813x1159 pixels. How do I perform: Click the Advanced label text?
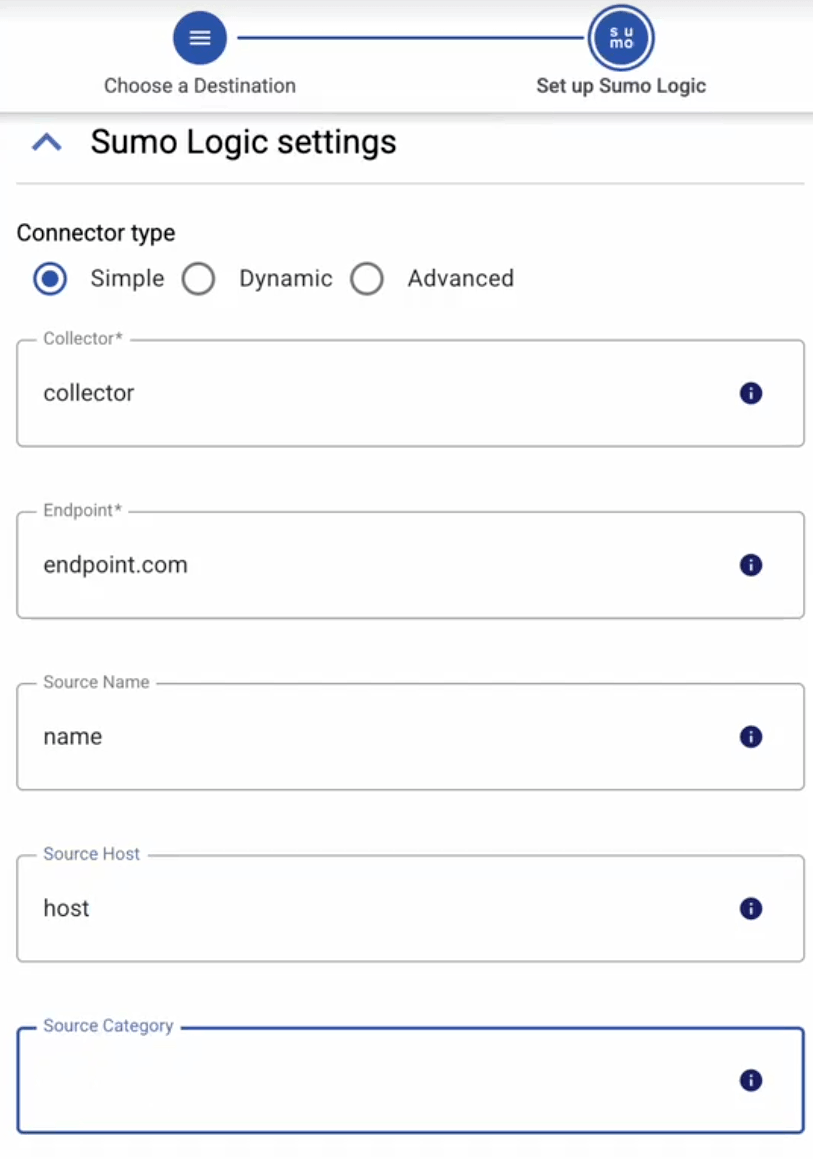click(x=460, y=279)
